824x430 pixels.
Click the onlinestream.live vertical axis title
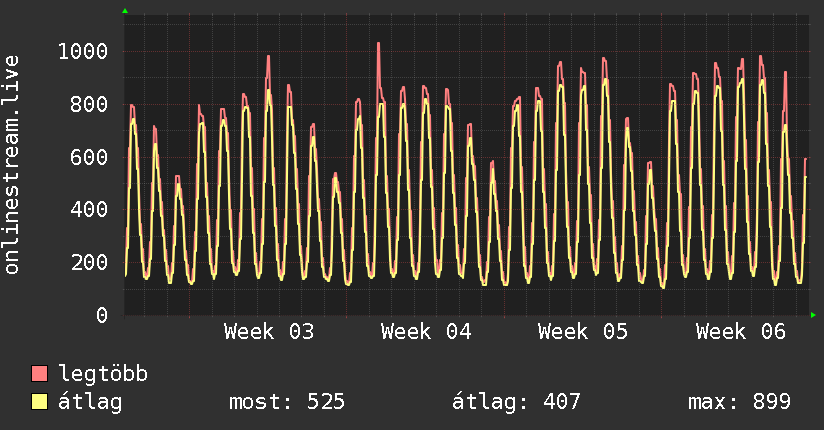[12, 165]
